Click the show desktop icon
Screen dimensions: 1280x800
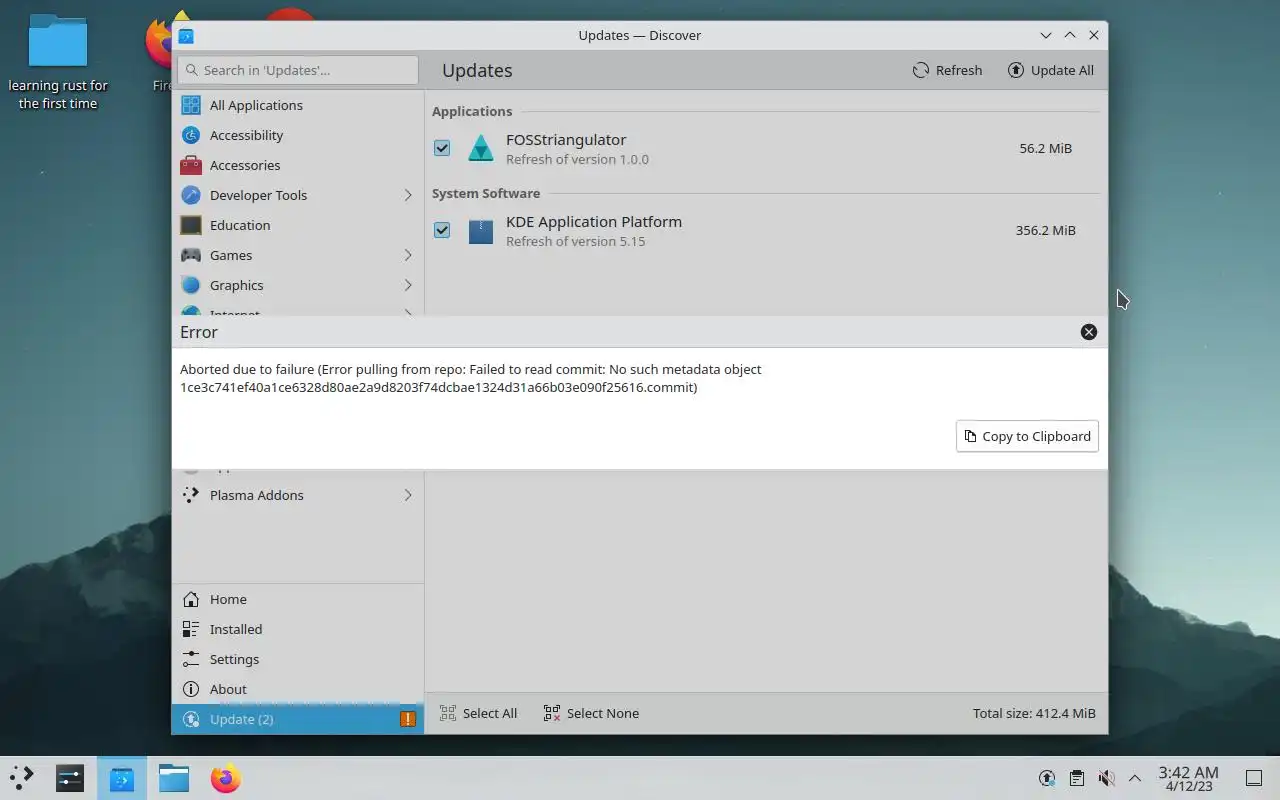1254,778
